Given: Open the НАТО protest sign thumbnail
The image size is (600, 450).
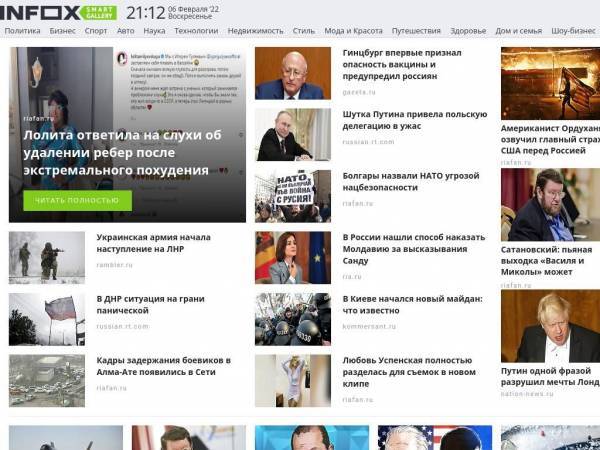Looking at the screenshot, I should [x=293, y=196].
